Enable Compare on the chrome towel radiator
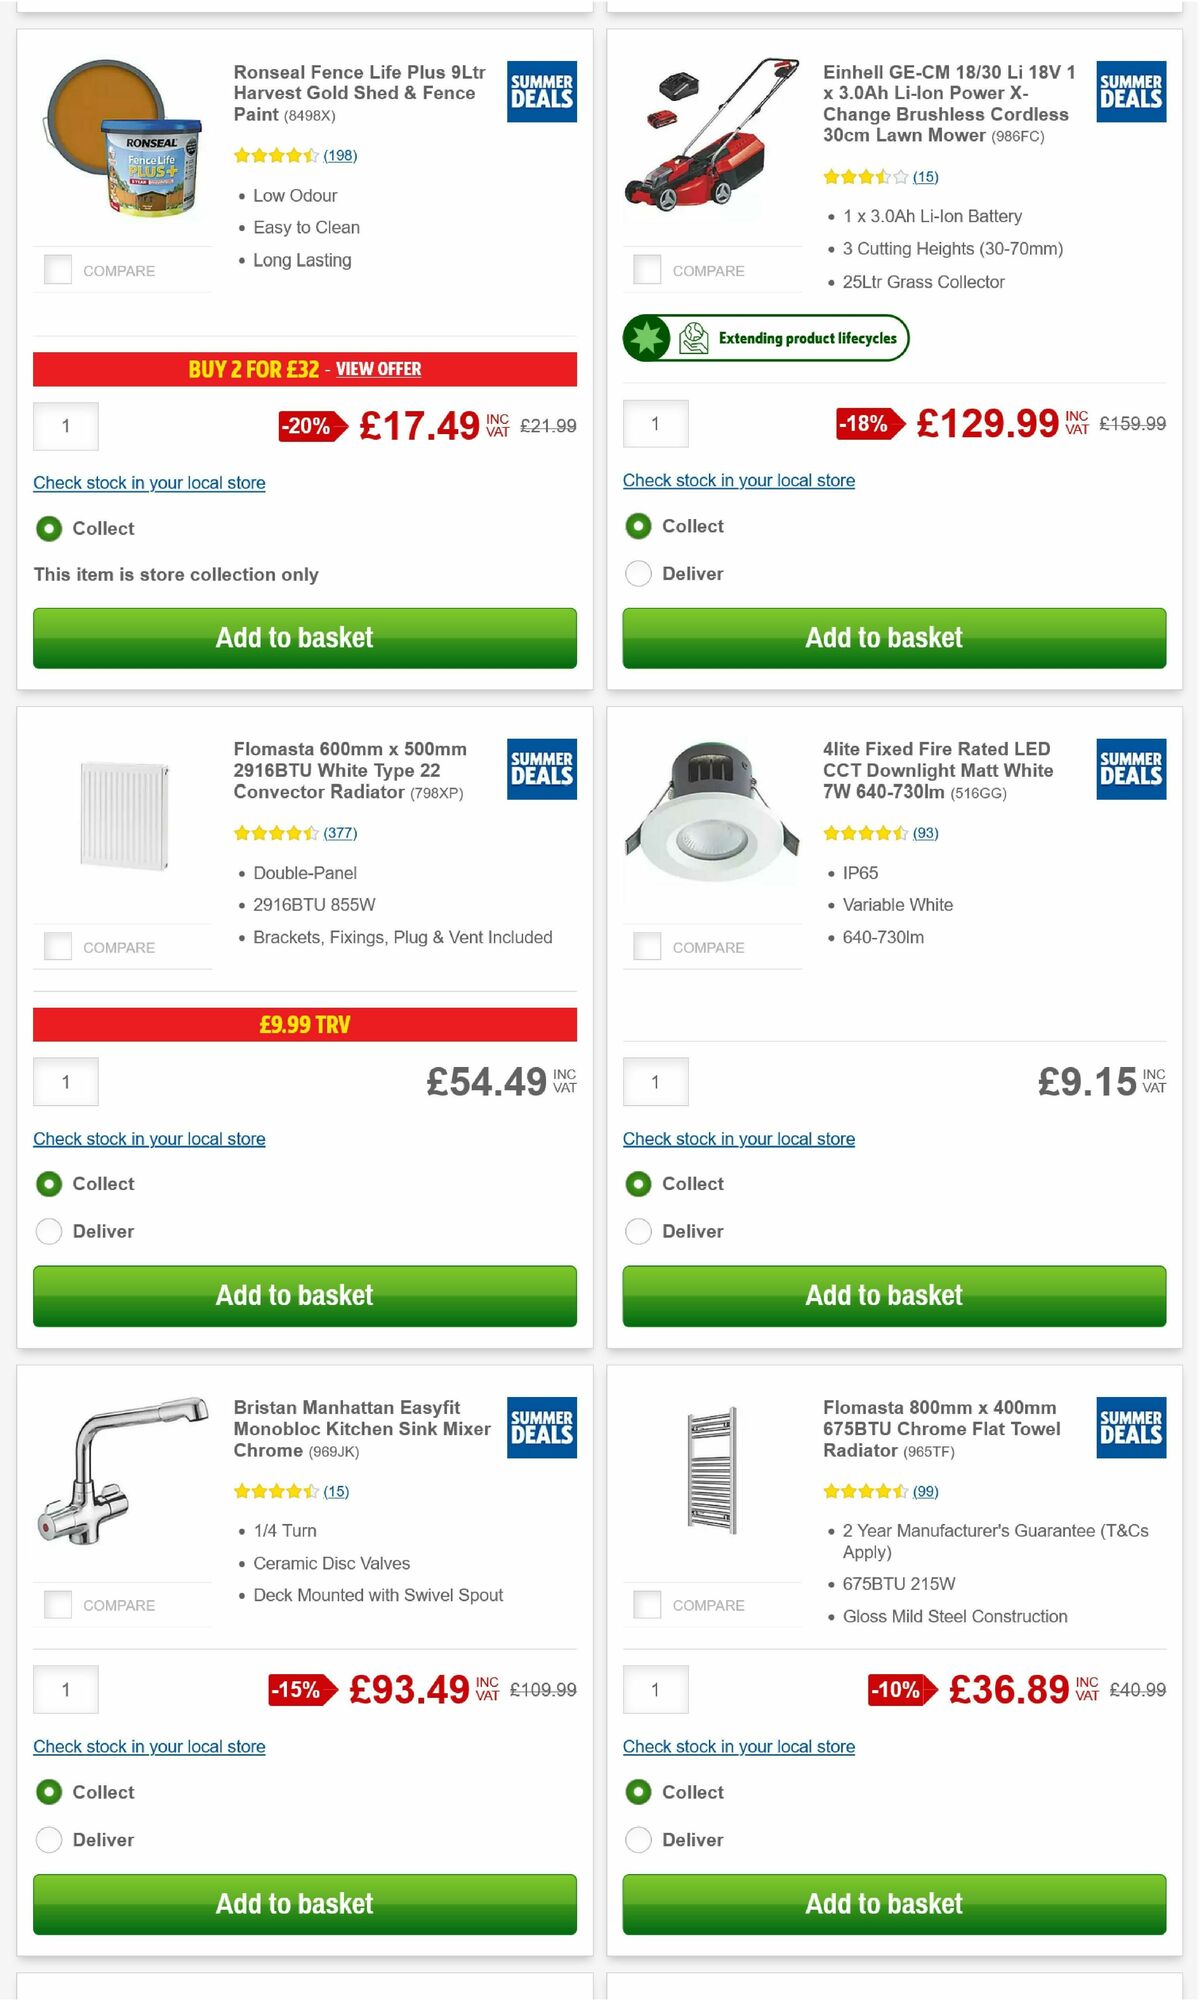 tap(646, 1604)
